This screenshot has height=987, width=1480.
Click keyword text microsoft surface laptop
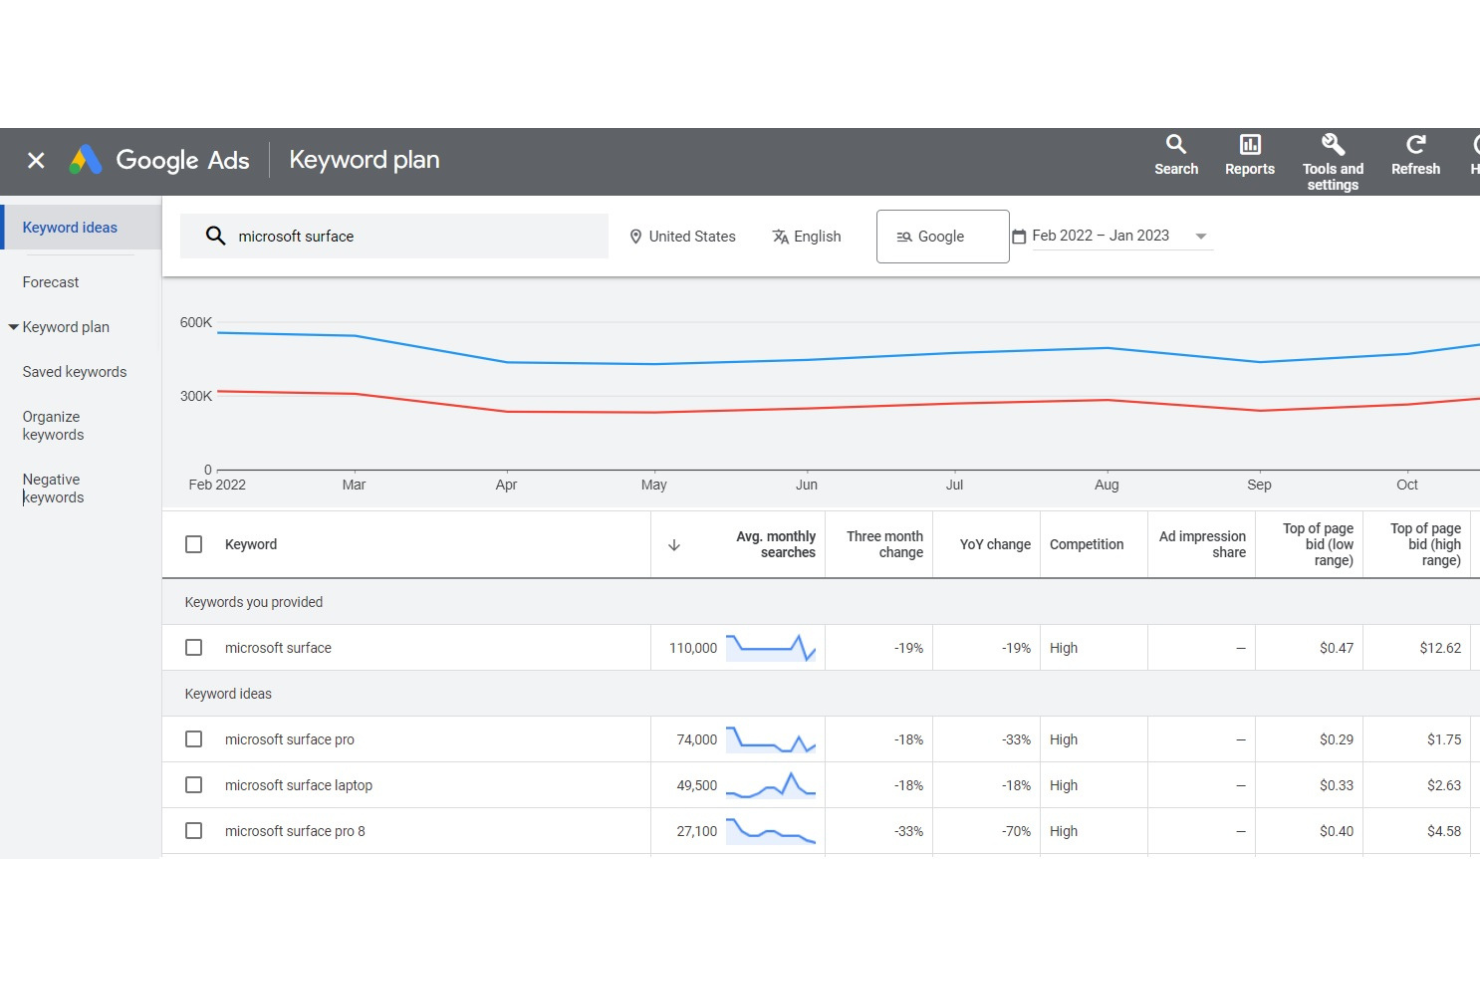tap(298, 785)
